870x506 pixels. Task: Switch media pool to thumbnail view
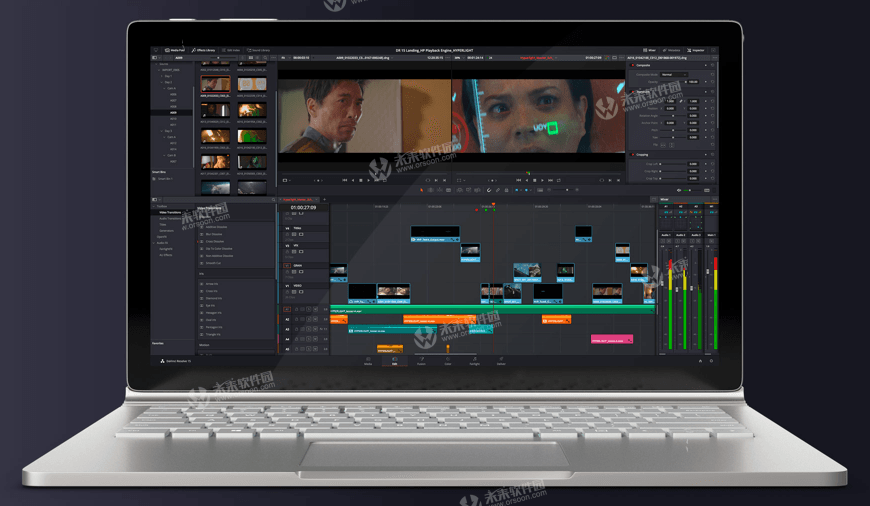pos(251,58)
